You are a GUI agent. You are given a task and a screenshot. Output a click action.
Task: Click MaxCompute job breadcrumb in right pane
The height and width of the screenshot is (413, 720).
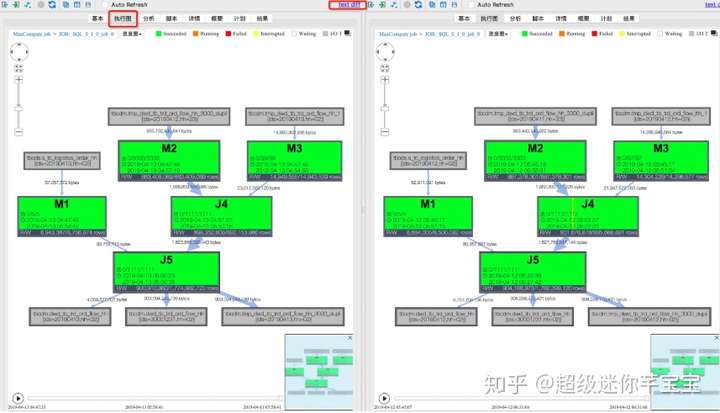pos(398,34)
